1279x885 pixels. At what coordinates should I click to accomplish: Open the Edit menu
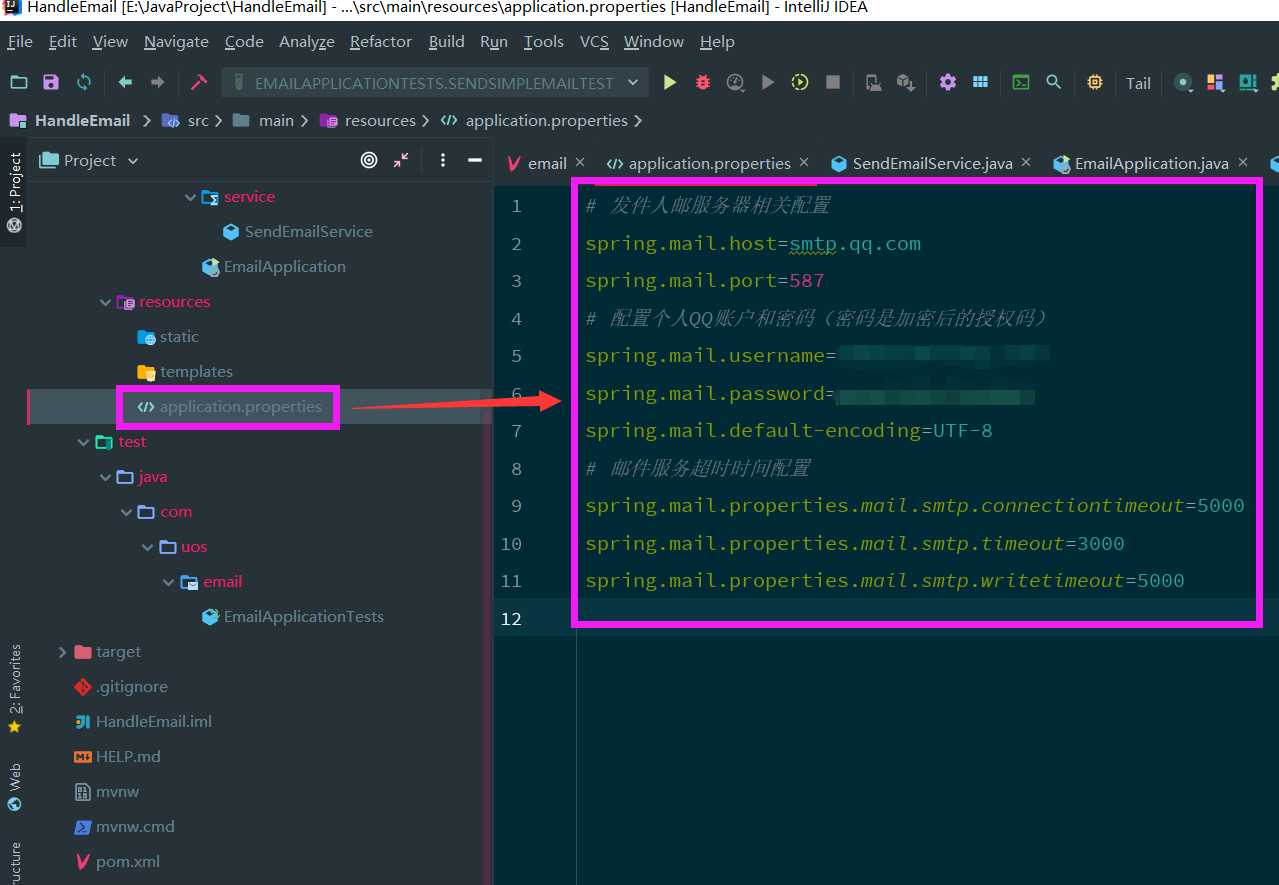62,41
